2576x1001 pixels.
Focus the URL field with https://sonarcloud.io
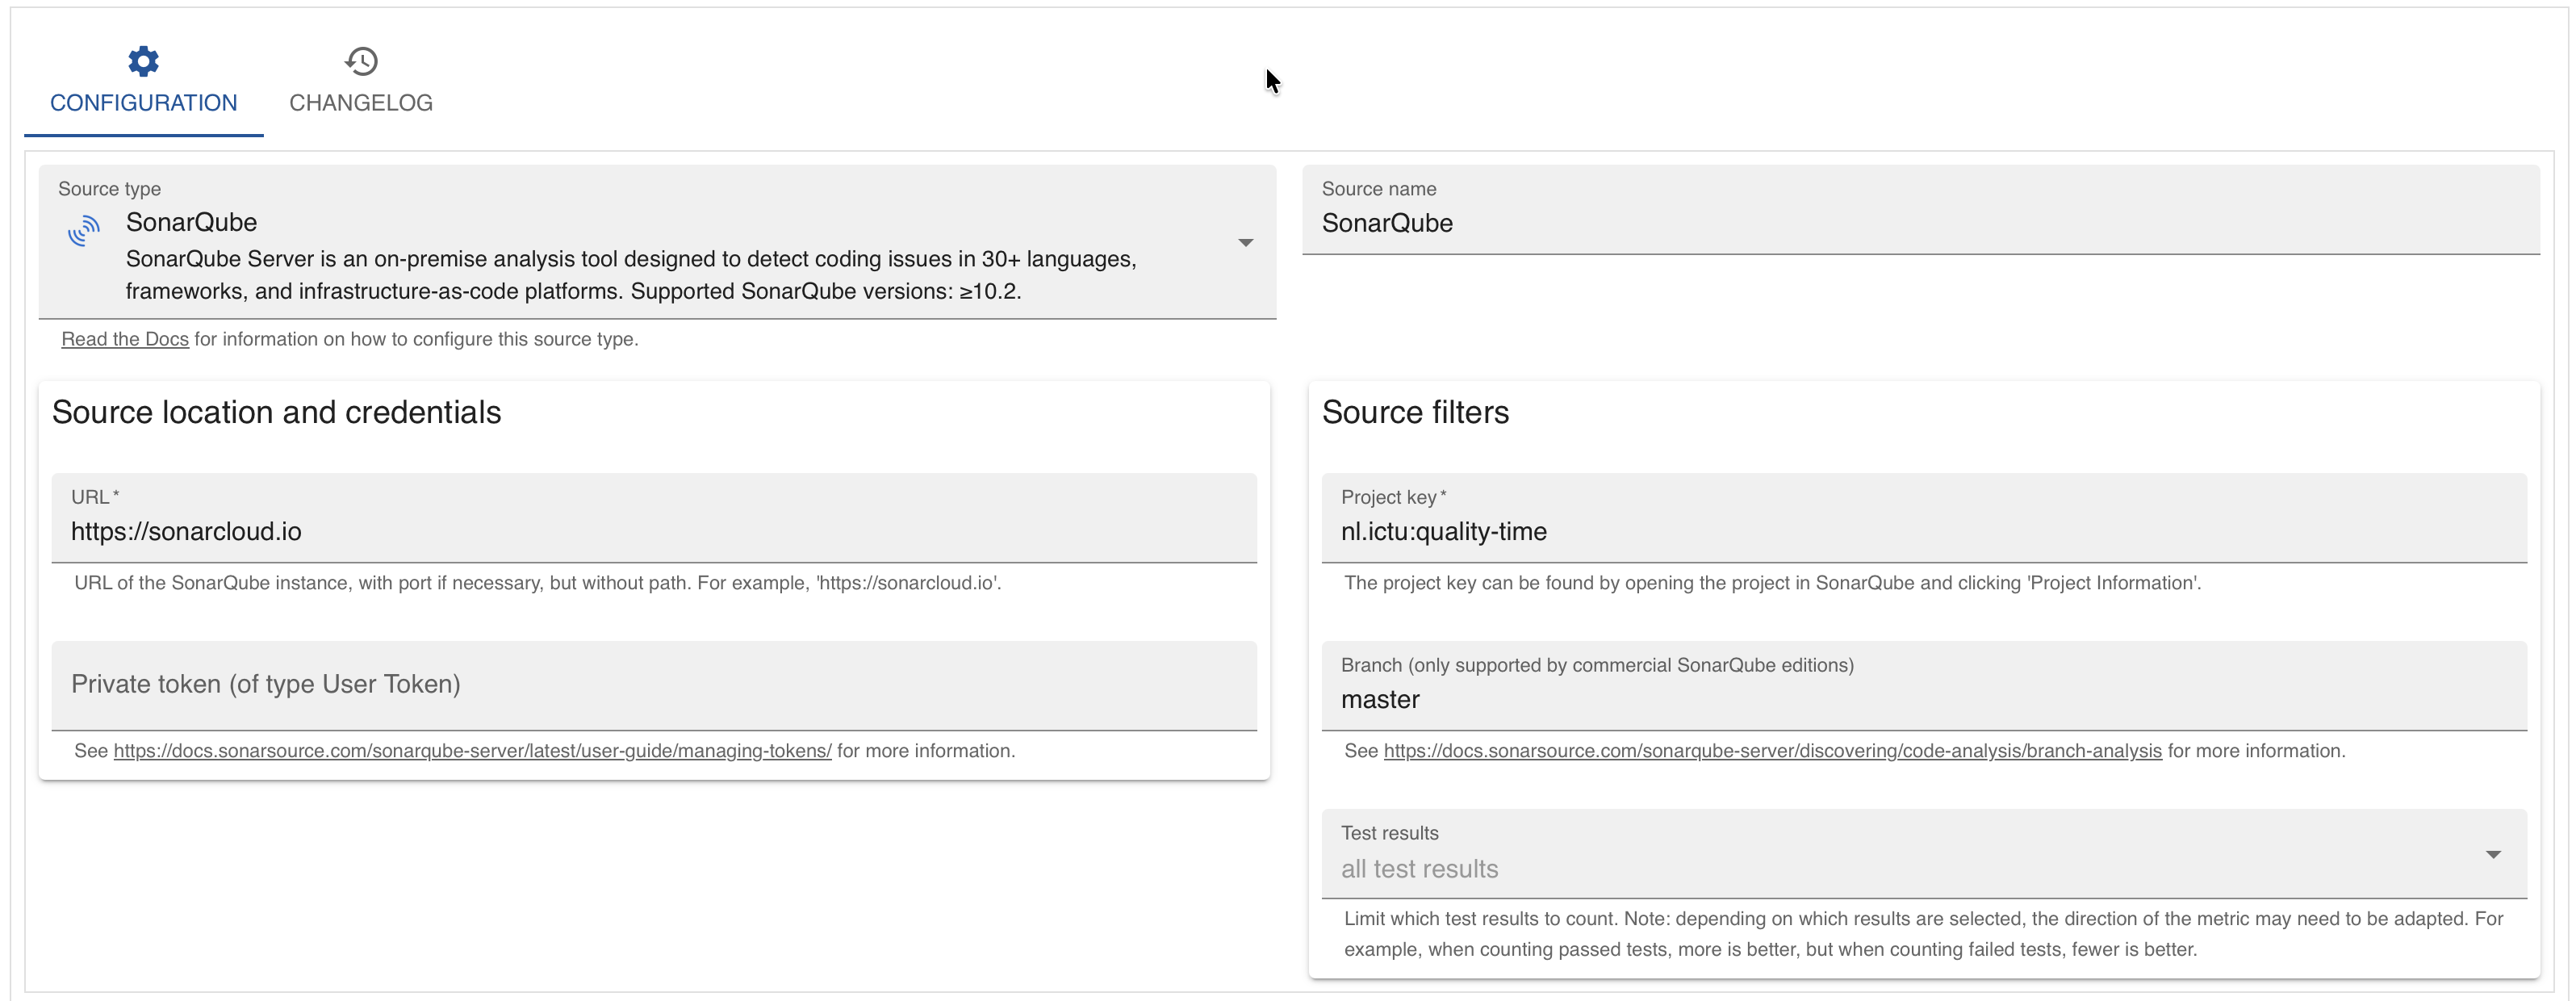click(654, 518)
